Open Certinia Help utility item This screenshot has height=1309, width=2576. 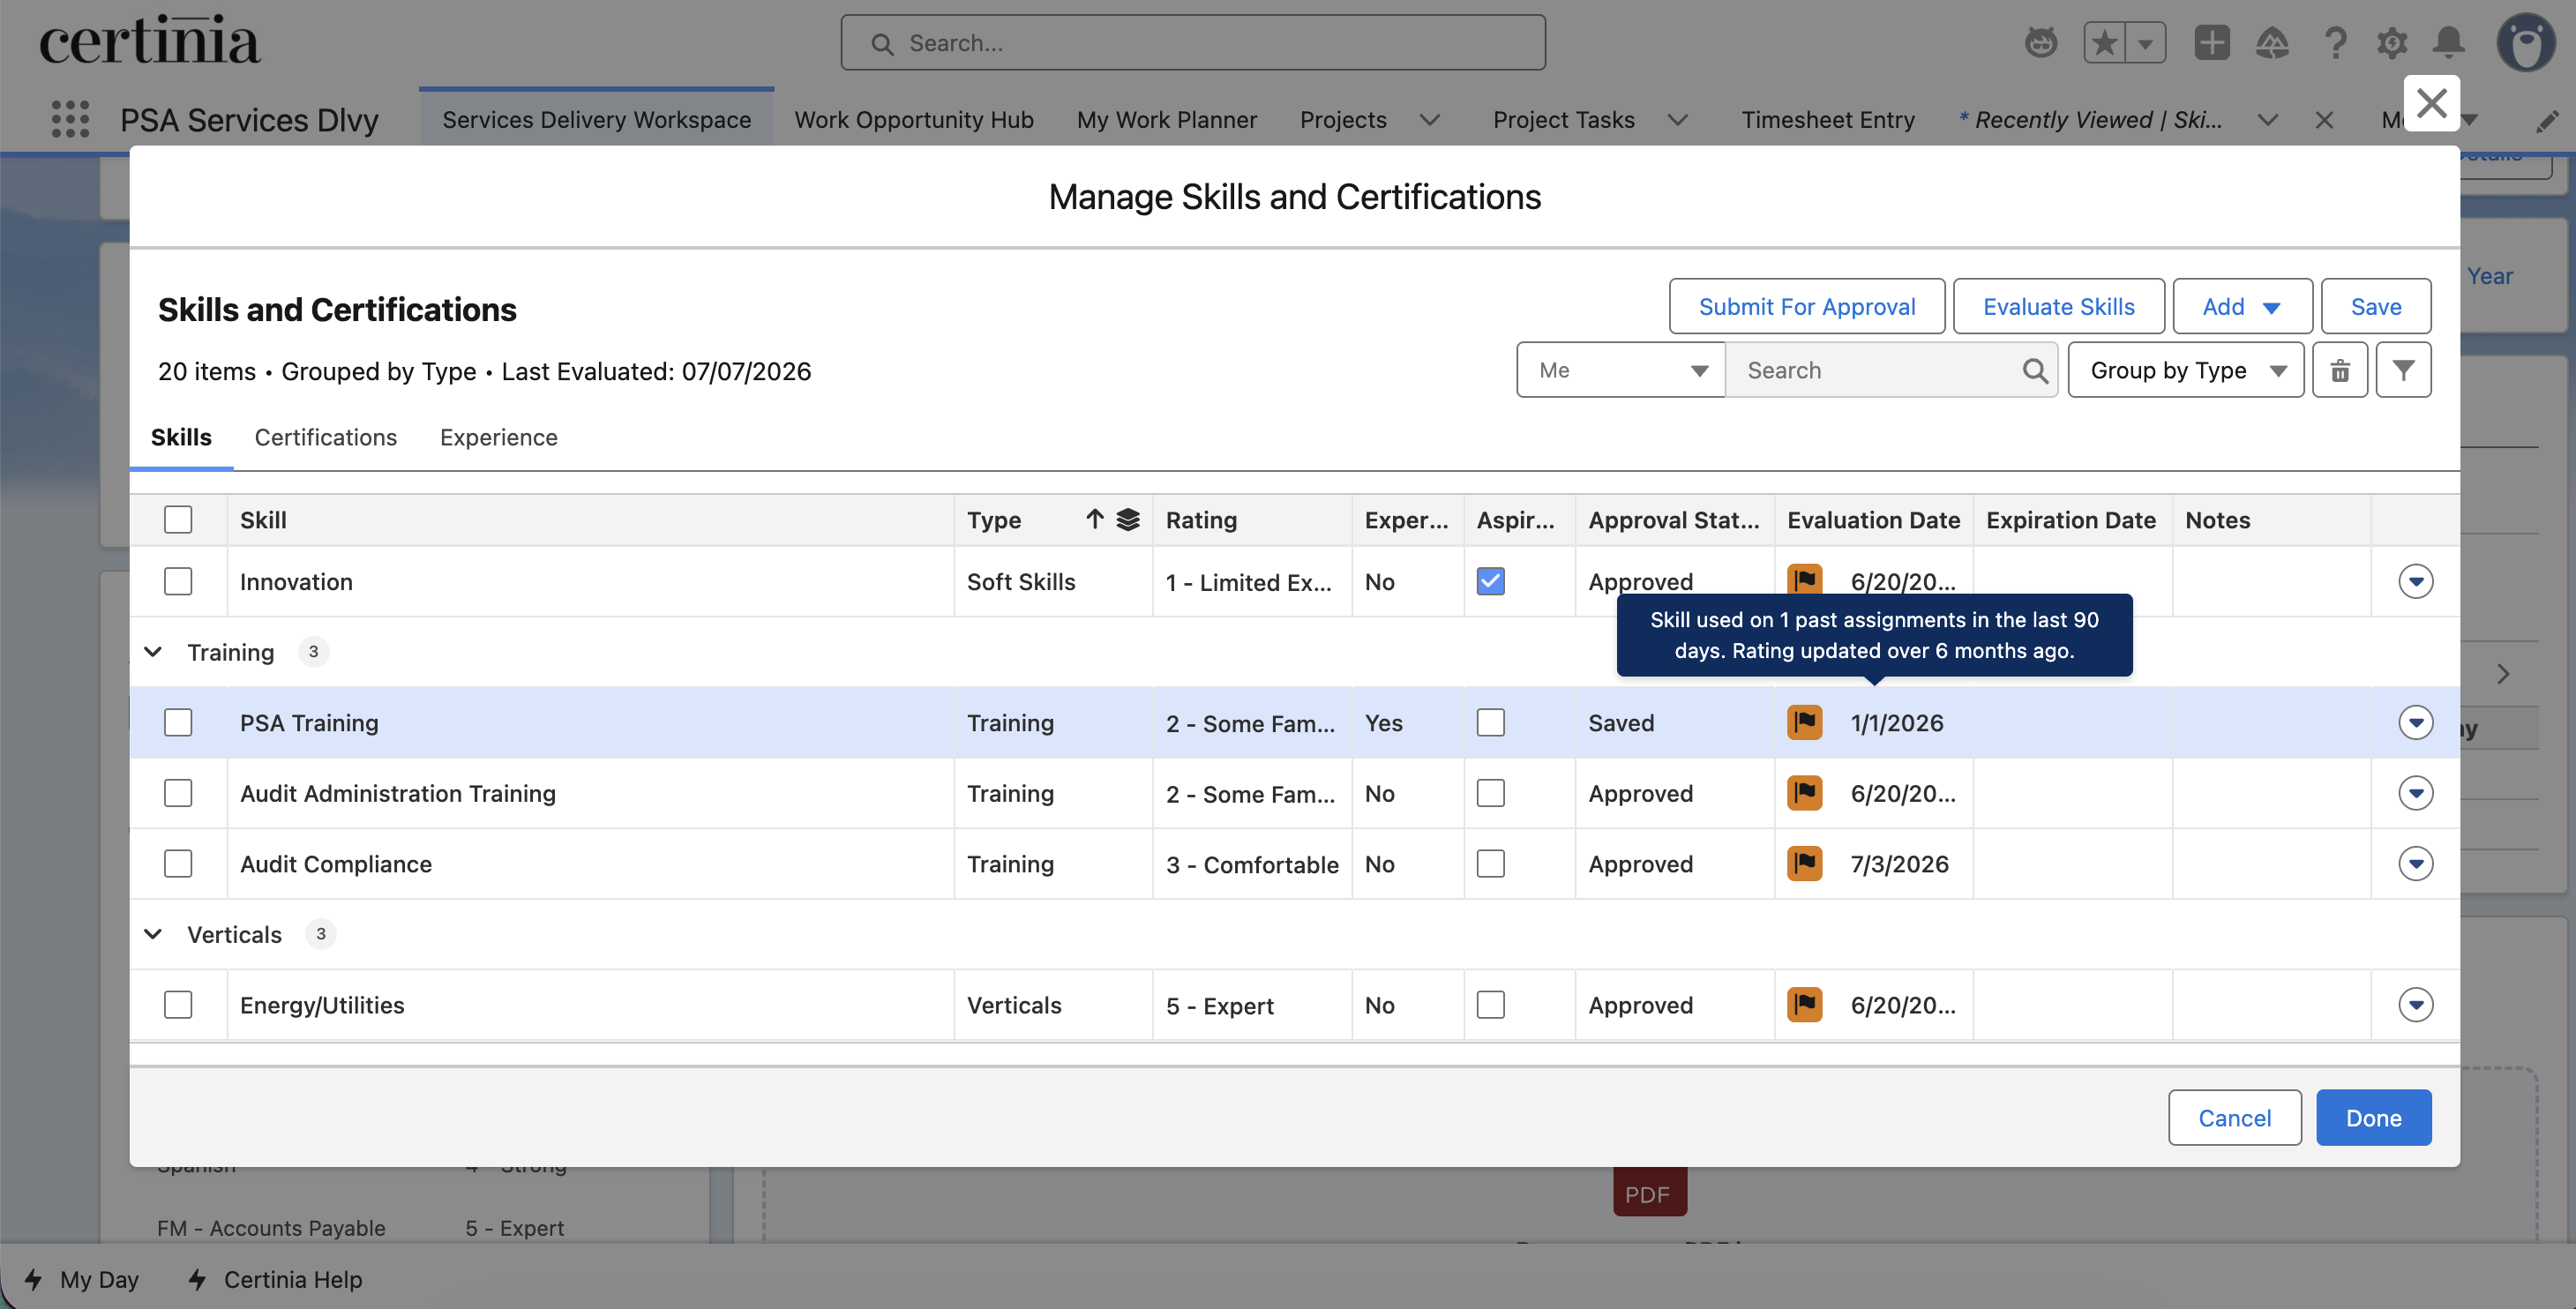coord(276,1279)
